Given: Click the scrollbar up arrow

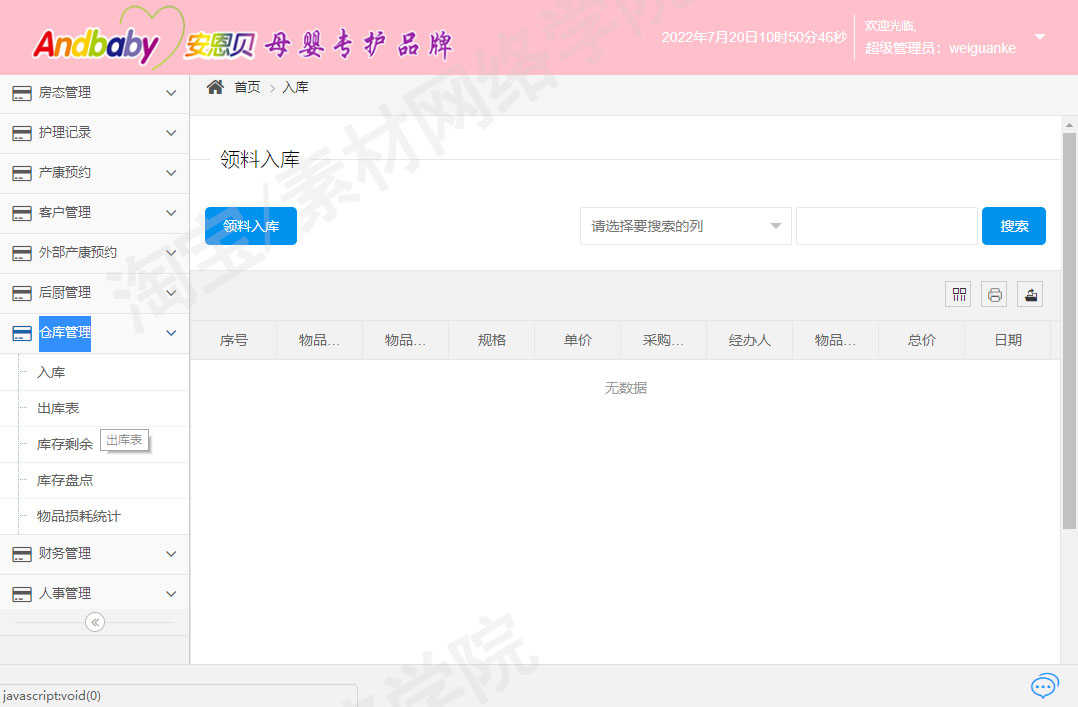Looking at the screenshot, I should click(x=1069, y=125).
